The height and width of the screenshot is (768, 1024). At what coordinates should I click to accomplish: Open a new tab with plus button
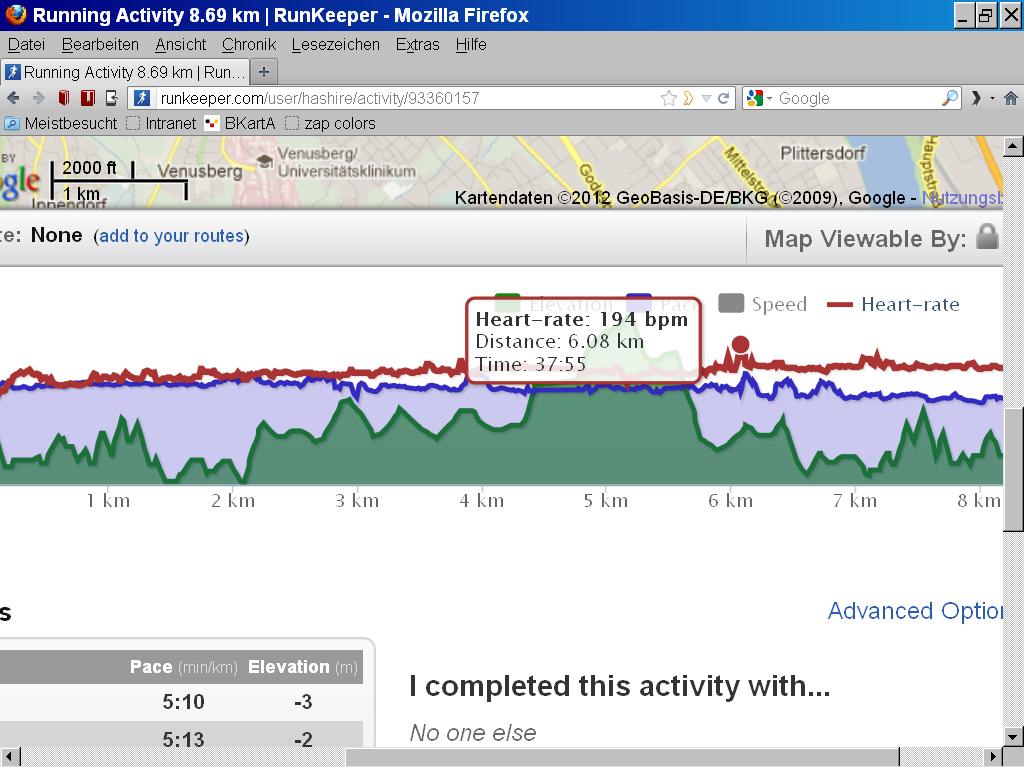tap(264, 72)
